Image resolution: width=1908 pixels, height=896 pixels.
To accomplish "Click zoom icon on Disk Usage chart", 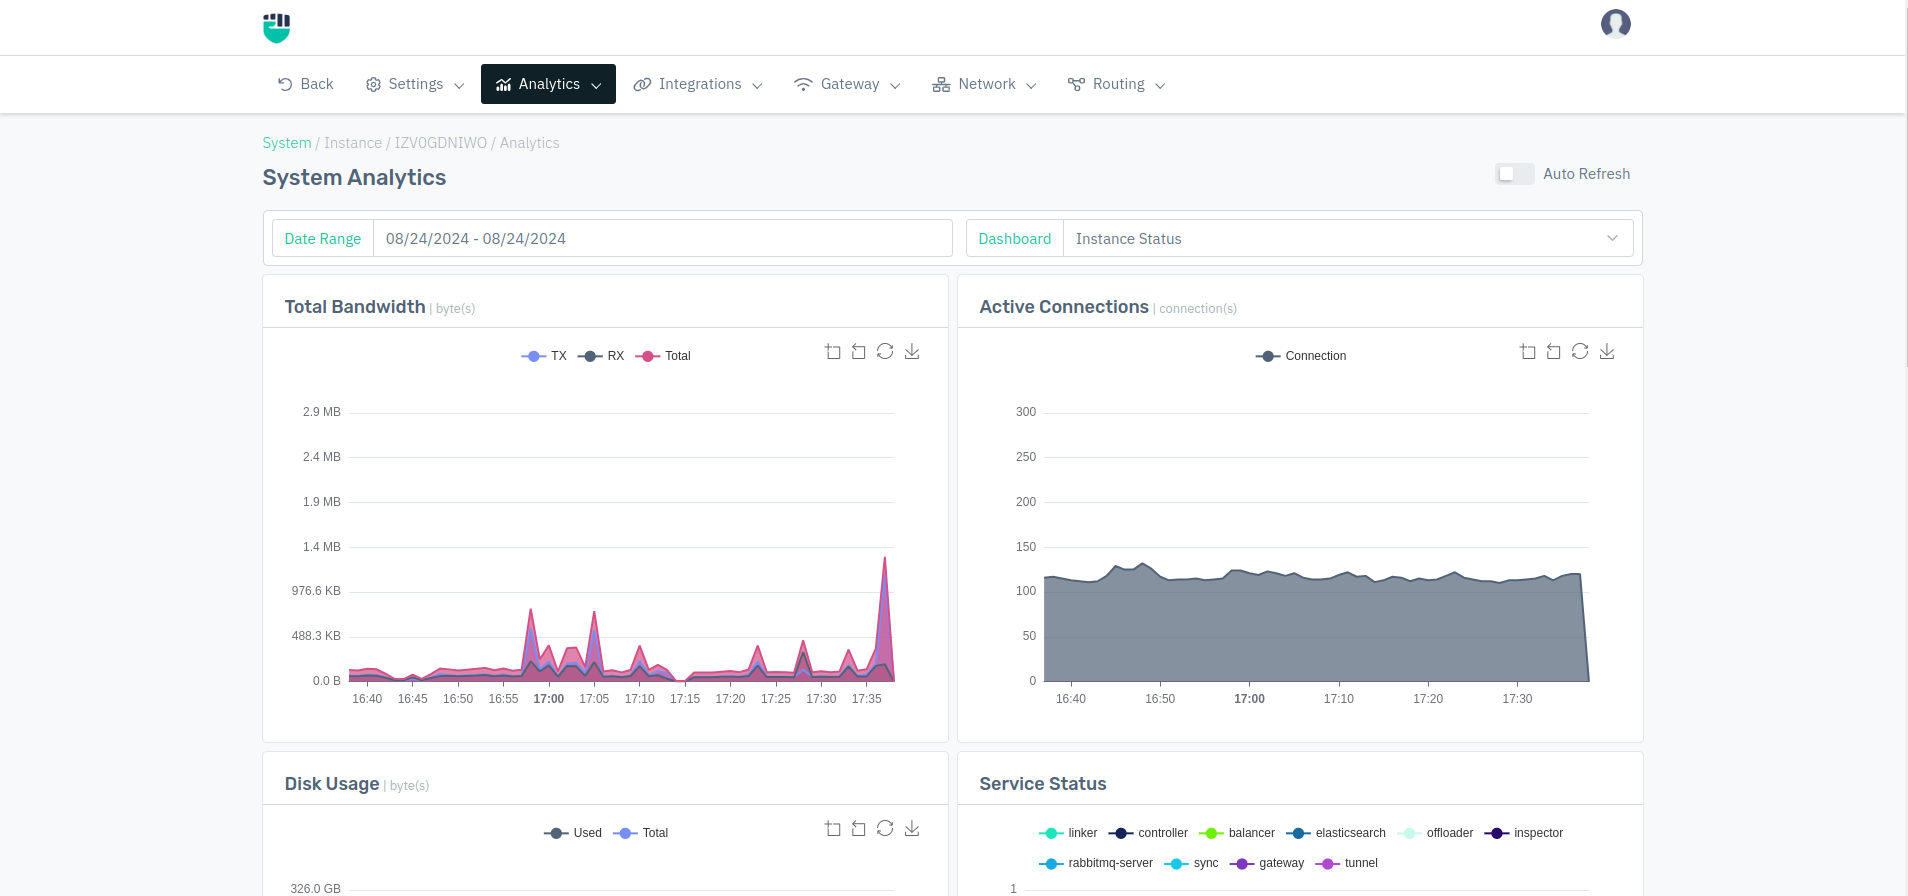I will tap(832, 829).
